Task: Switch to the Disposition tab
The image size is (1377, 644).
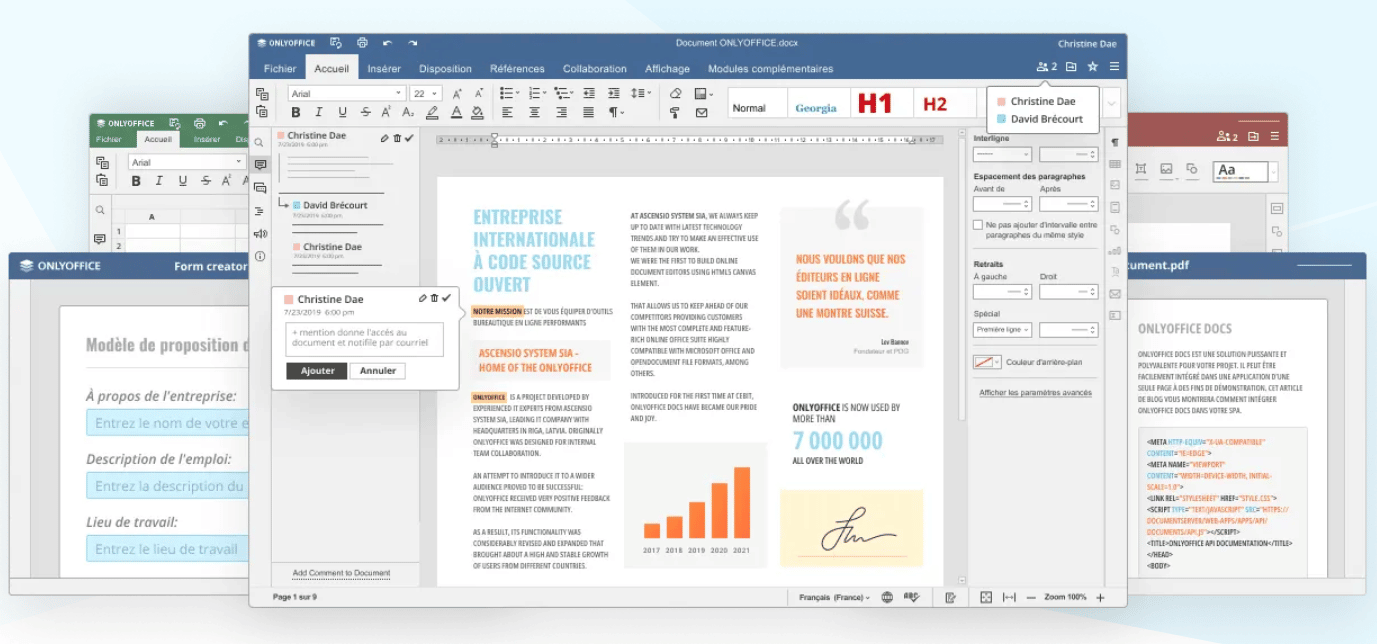Action: [x=445, y=69]
